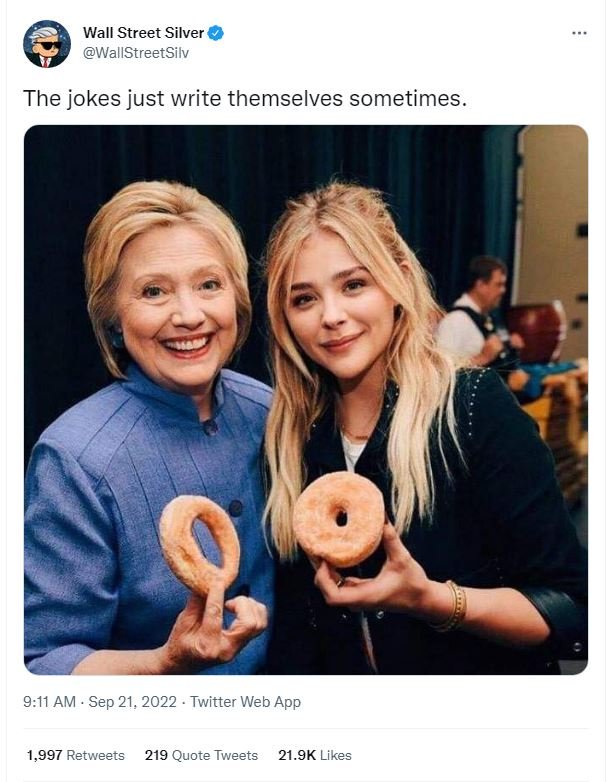Click the man in the photo background
The image size is (613, 782).
[474, 313]
